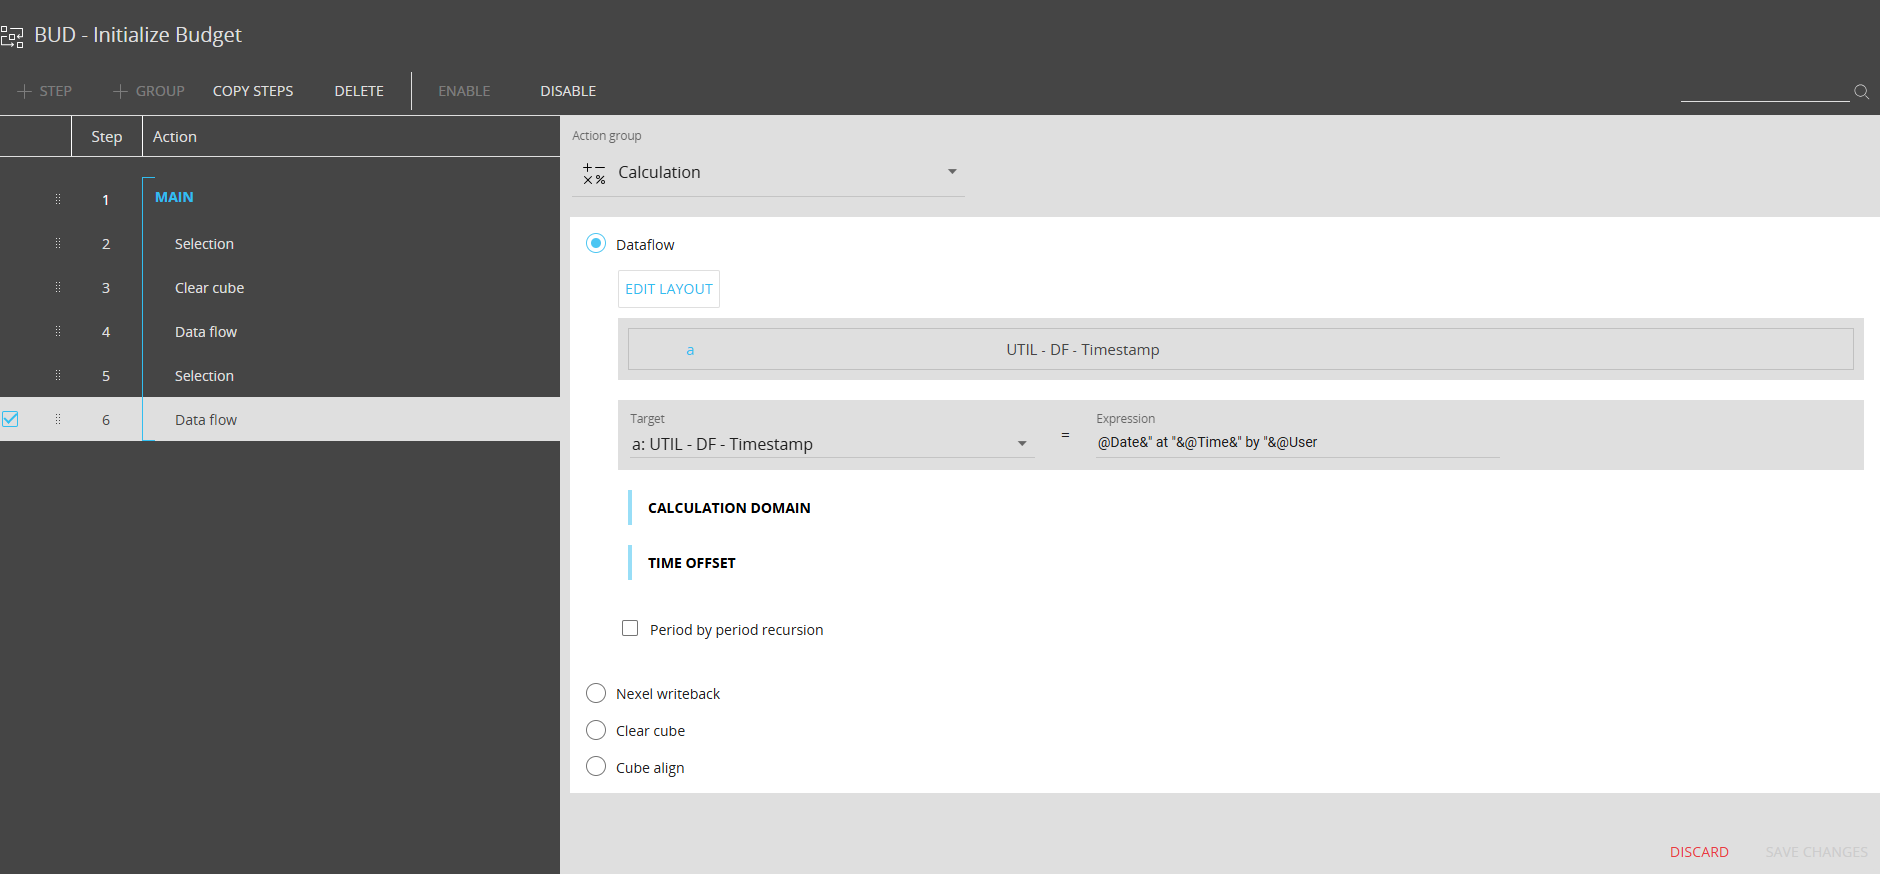Open the Target UTIL - DF - Timestamp dropdown
Viewport: 1880px width, 874px height.
pos(1022,444)
